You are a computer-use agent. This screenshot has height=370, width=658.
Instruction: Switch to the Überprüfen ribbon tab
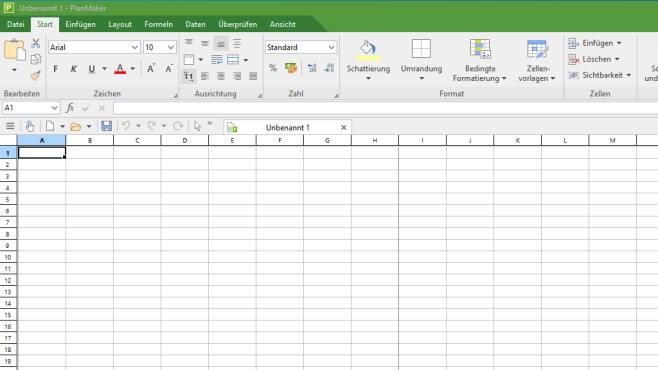click(238, 24)
